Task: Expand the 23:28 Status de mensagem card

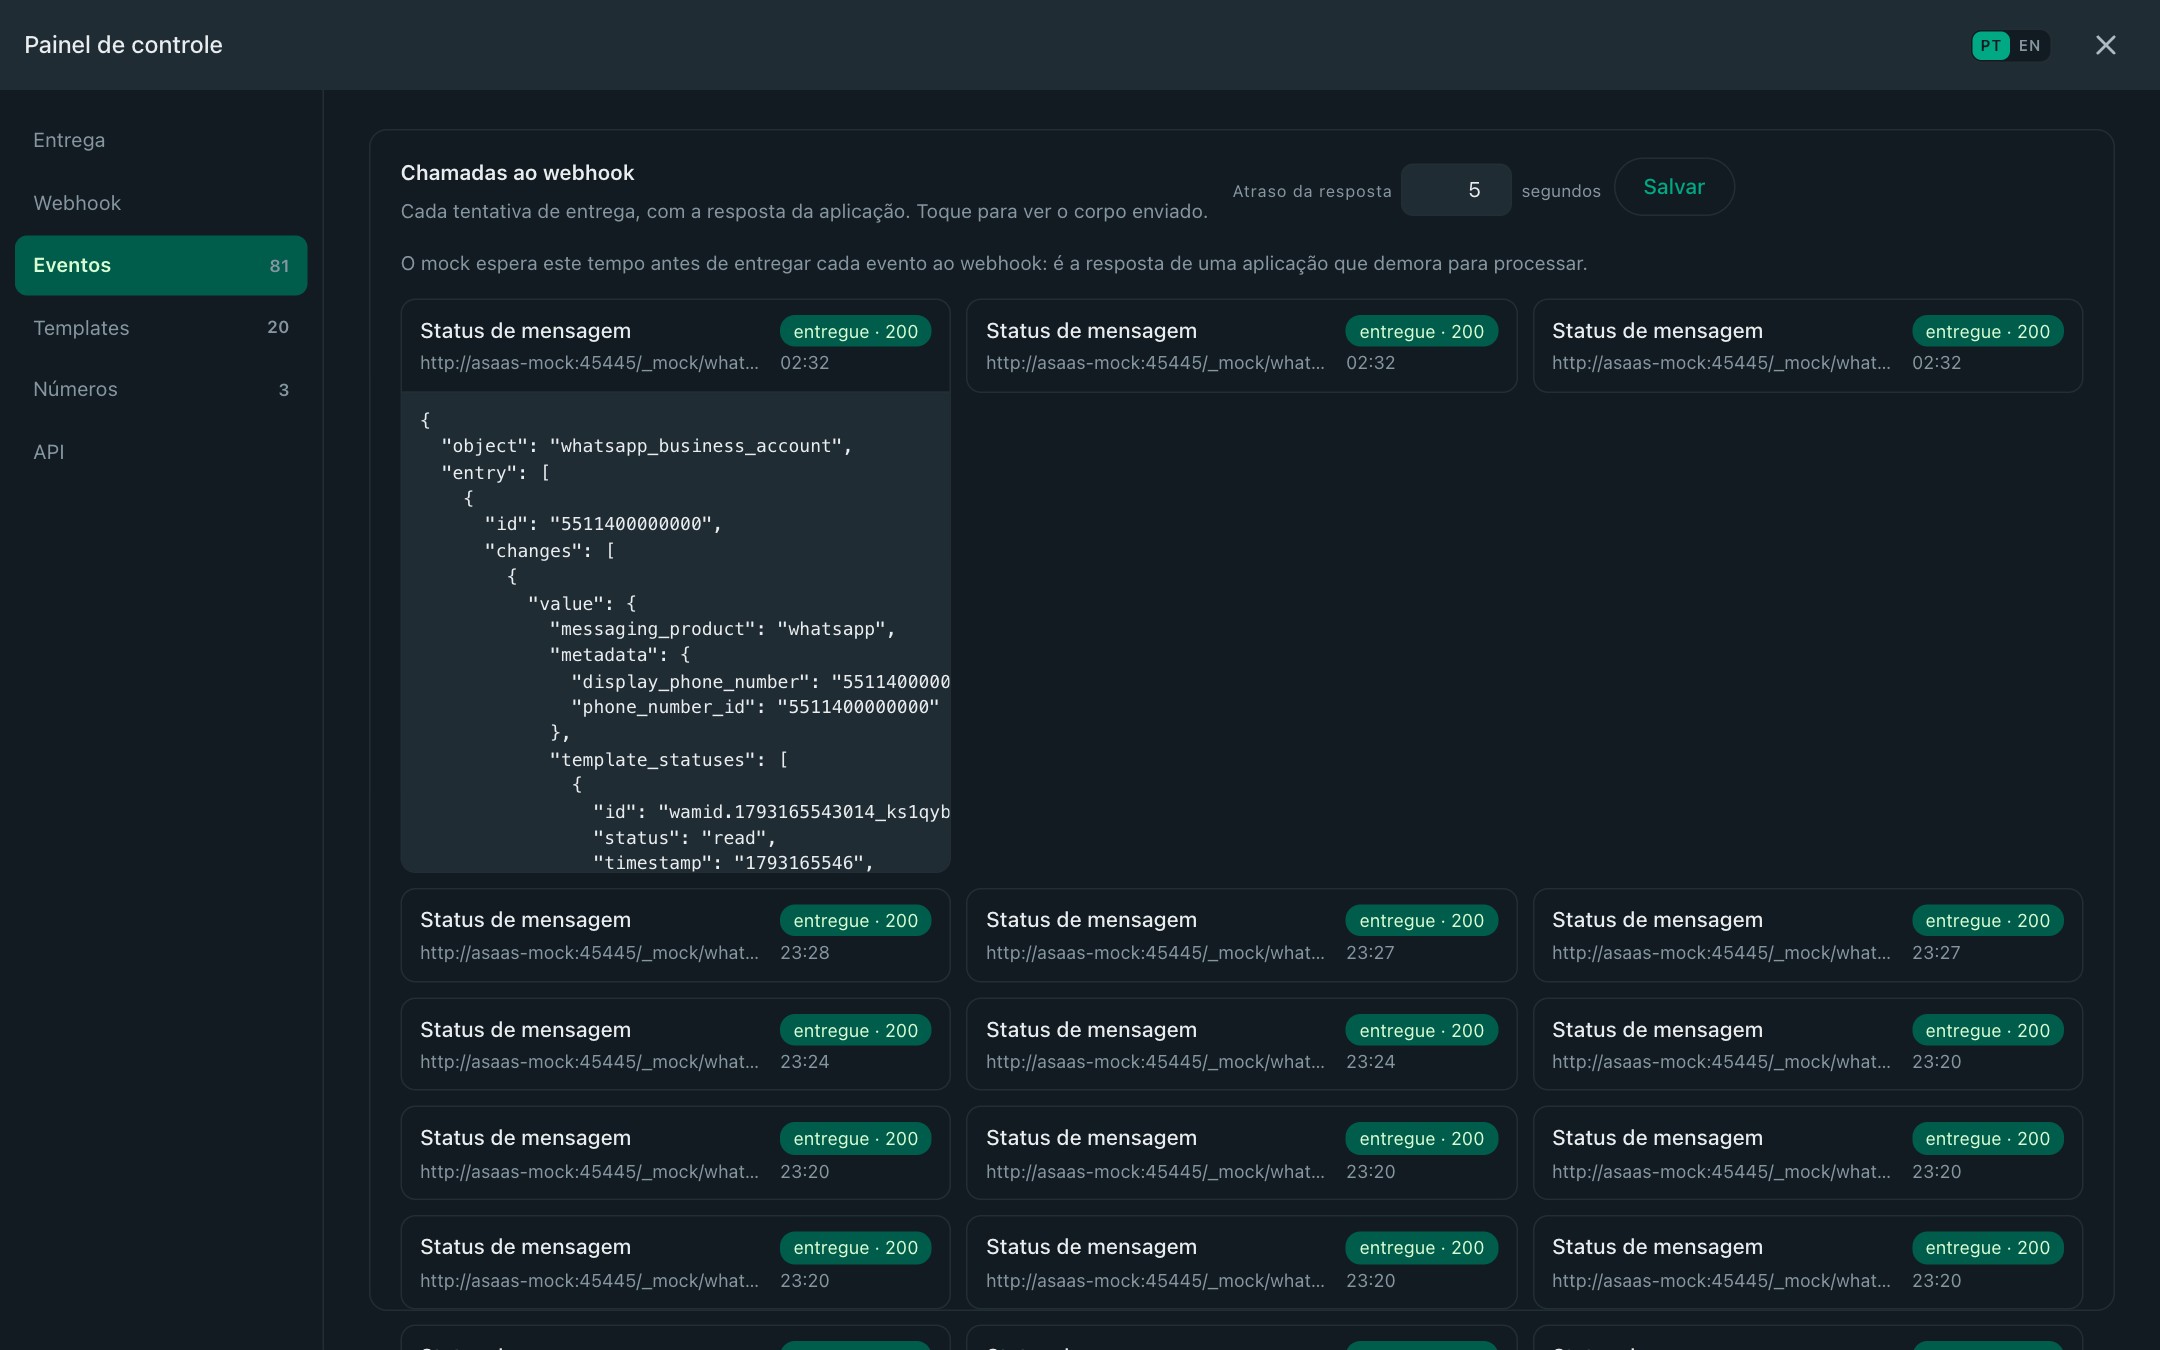Action: click(x=675, y=935)
